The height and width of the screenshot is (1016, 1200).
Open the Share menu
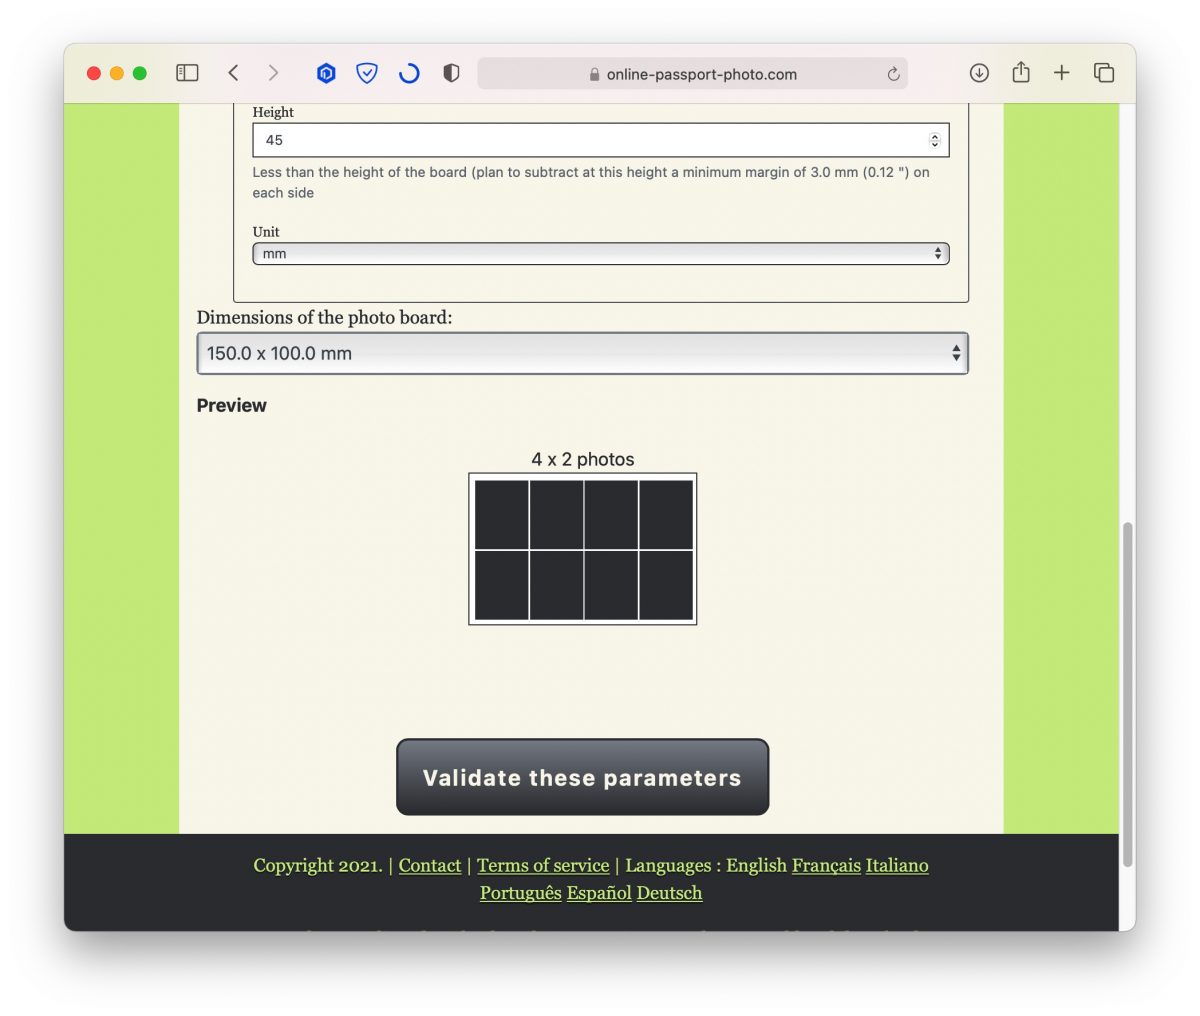pyautogui.click(x=1020, y=72)
